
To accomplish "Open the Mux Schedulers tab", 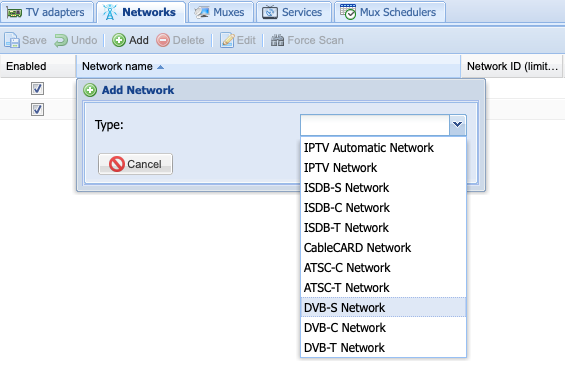I will click(x=390, y=12).
